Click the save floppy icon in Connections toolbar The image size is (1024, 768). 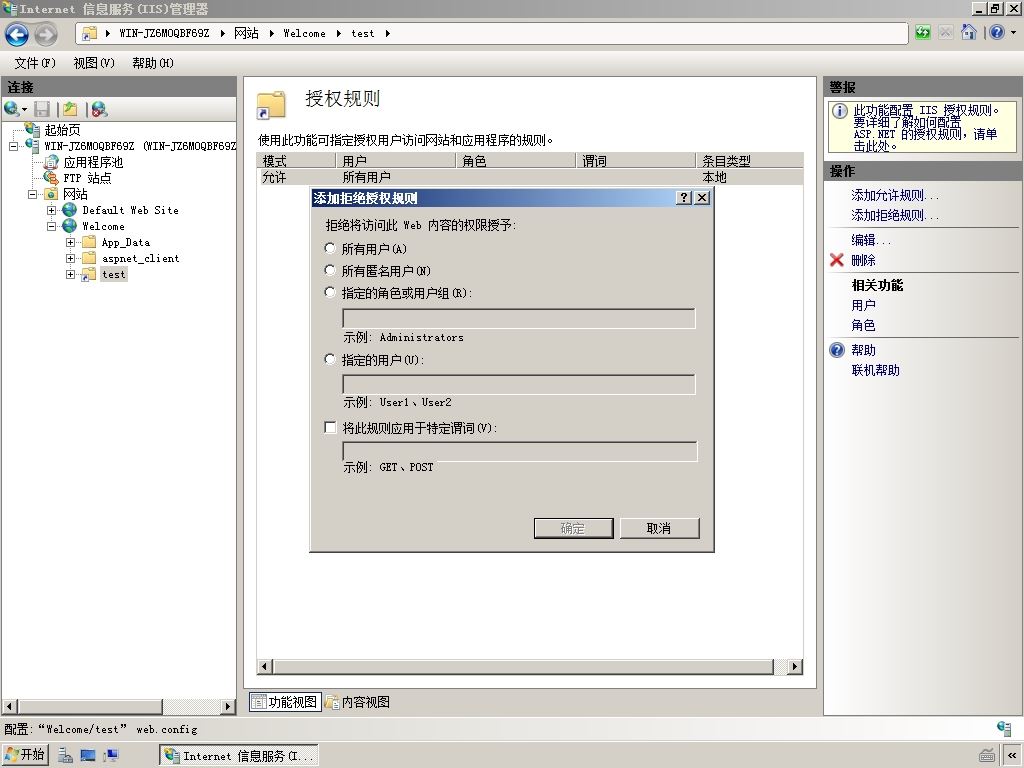click(x=42, y=109)
